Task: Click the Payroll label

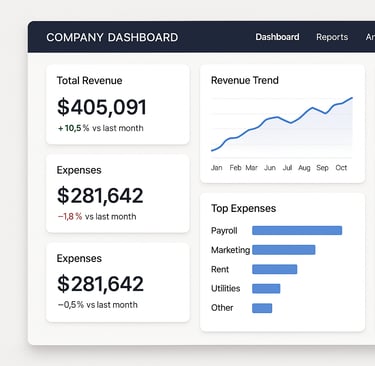Action: [x=224, y=231]
